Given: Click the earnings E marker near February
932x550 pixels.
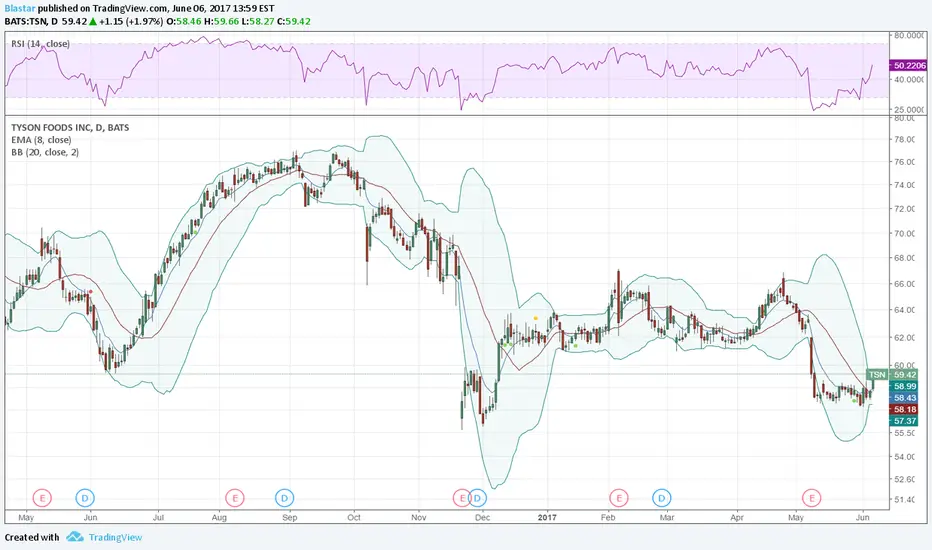Looking at the screenshot, I should [619, 498].
